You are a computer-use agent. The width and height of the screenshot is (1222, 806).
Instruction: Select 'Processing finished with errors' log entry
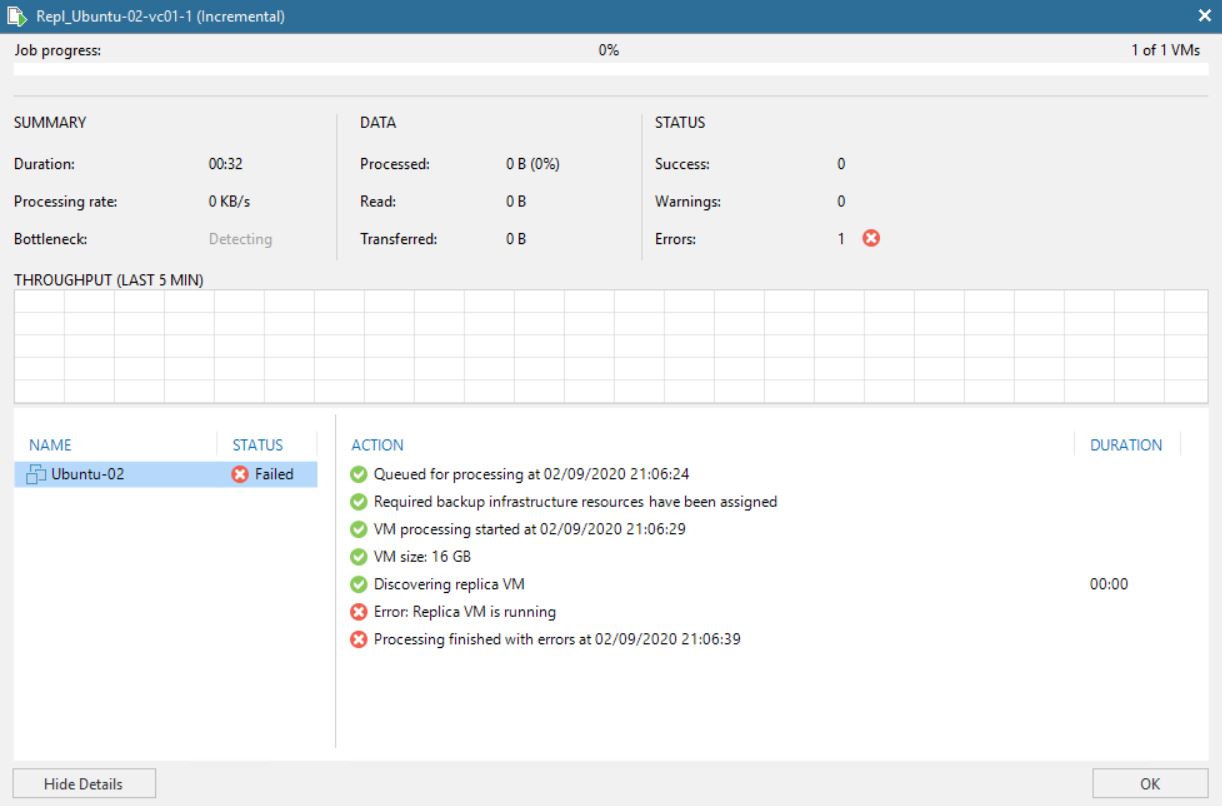click(x=557, y=639)
